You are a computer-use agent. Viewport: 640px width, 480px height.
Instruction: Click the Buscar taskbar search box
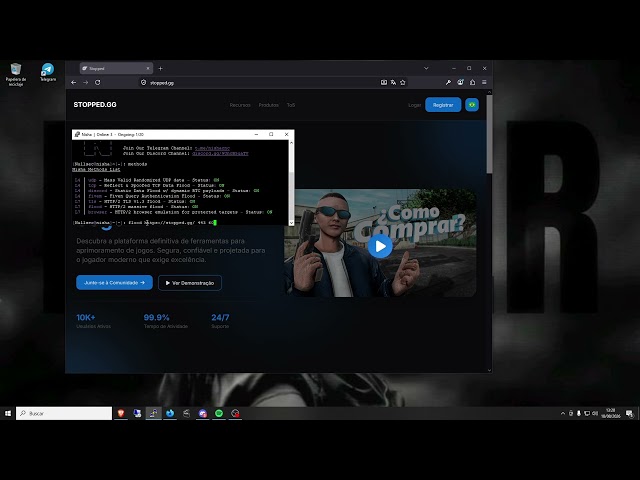click(64, 413)
